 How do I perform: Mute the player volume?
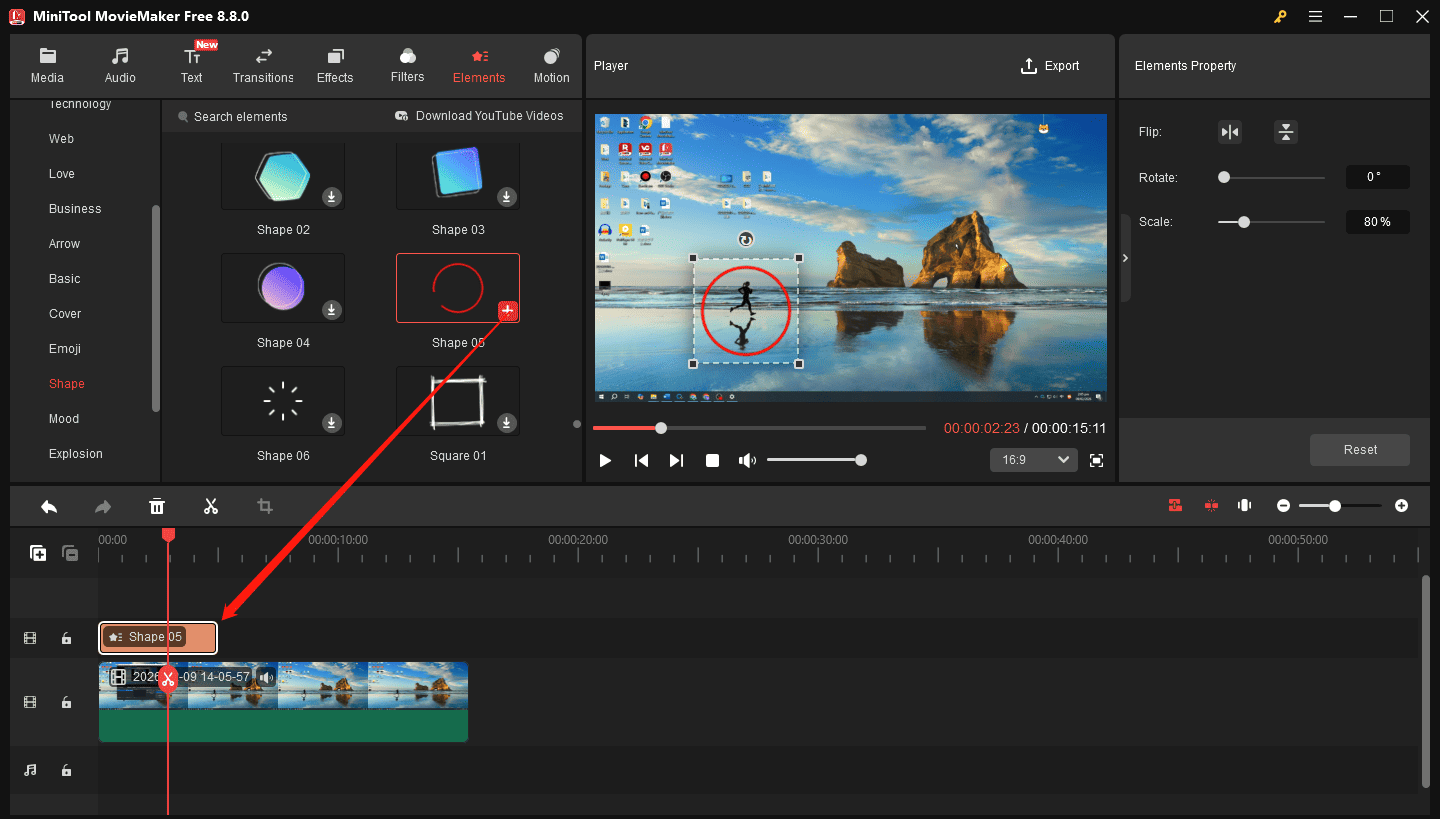747,460
